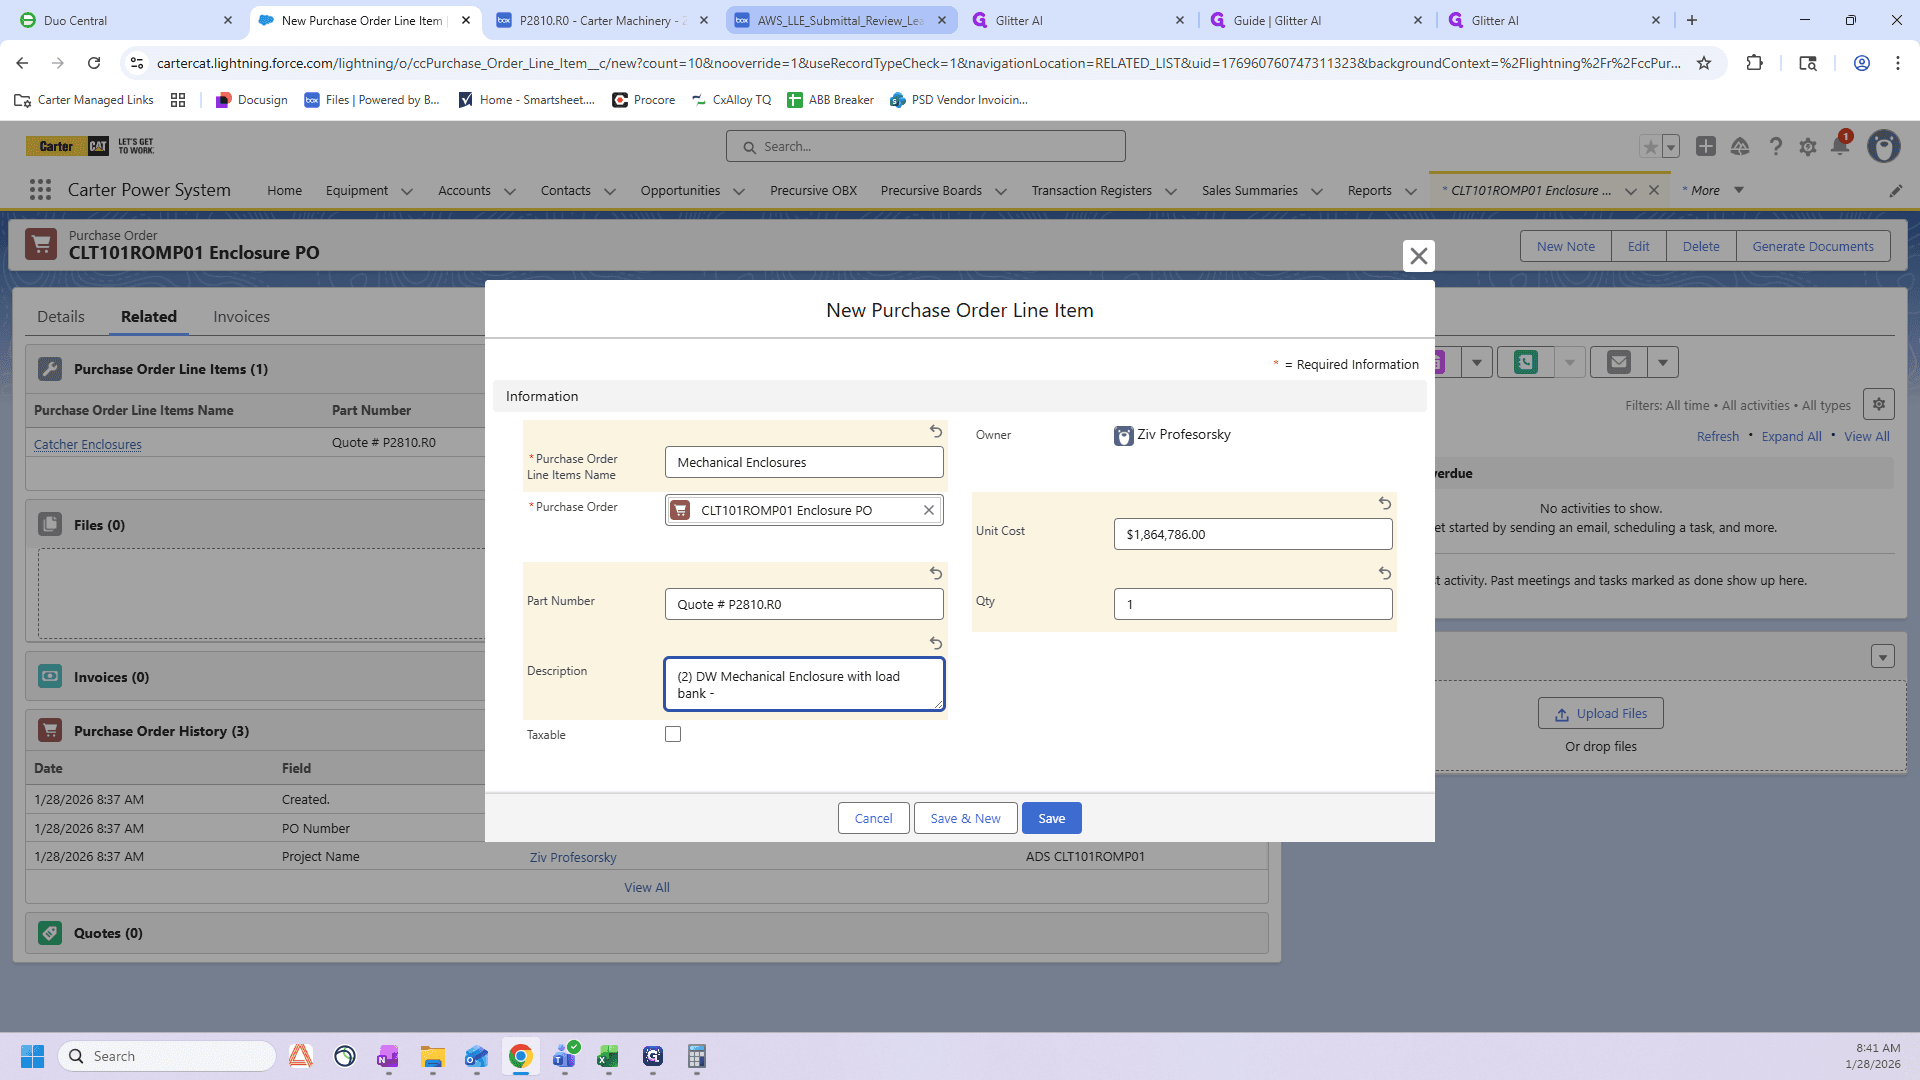Open the Setup gear menu
1920x1080 pixels.
(1807, 147)
